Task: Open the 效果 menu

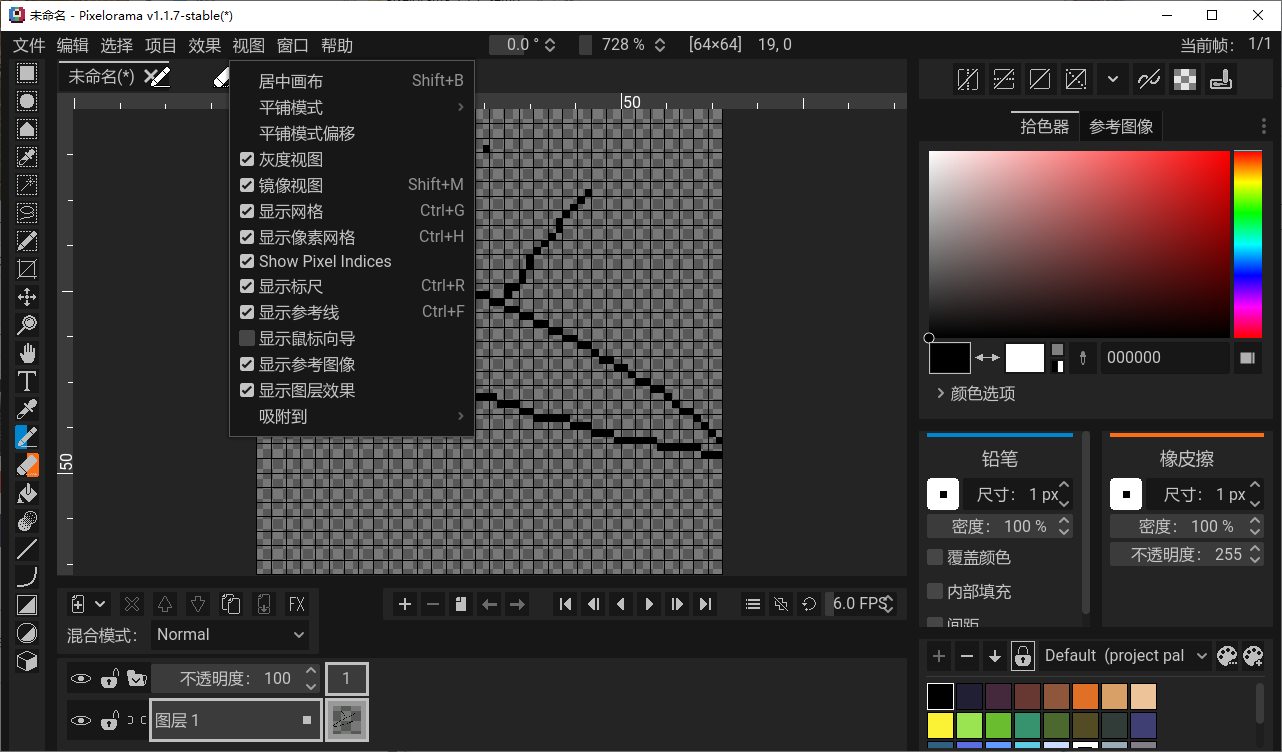Action: point(204,45)
